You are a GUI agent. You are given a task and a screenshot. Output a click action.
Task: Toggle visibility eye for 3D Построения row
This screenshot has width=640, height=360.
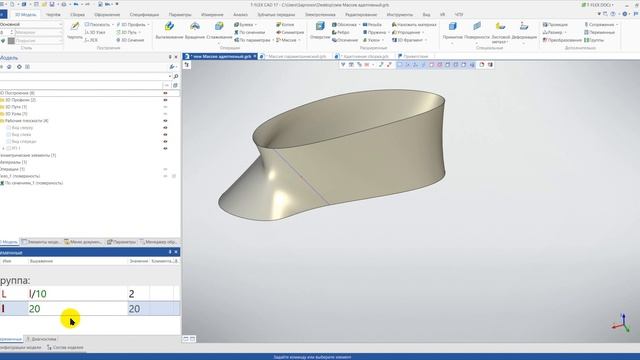coord(165,93)
